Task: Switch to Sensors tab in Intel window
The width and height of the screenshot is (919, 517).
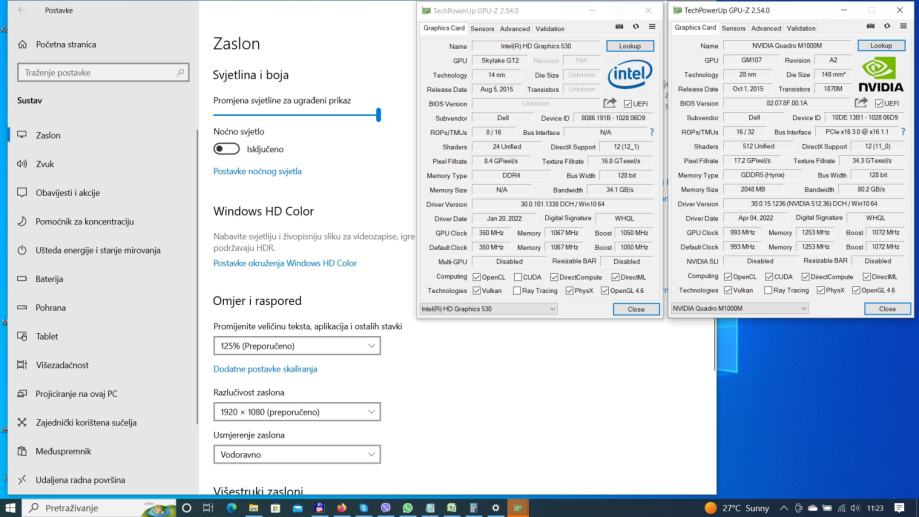Action: tap(482, 29)
